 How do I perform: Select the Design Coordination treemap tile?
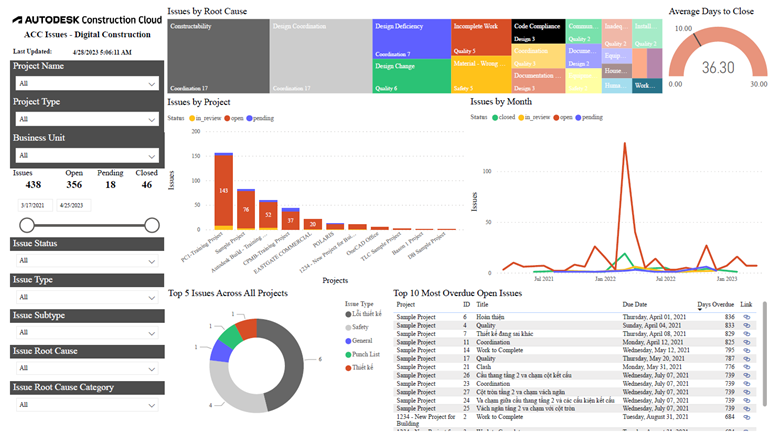point(321,56)
